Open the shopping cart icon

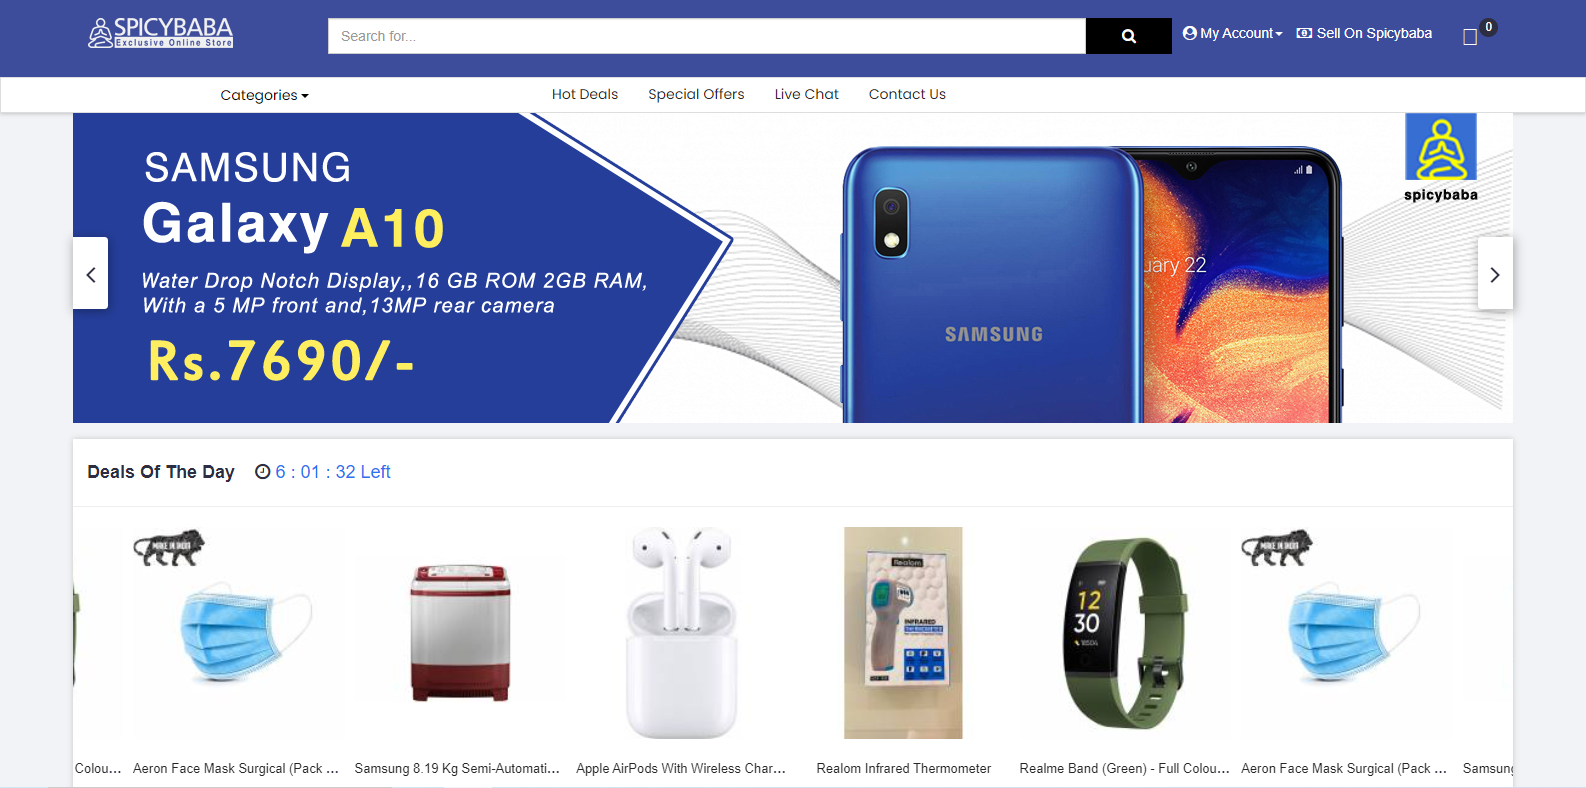[1469, 37]
